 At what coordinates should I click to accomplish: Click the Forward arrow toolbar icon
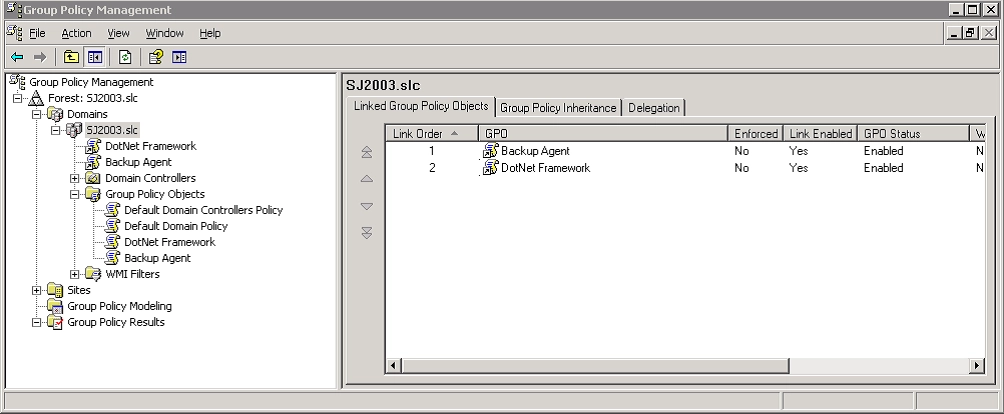40,58
